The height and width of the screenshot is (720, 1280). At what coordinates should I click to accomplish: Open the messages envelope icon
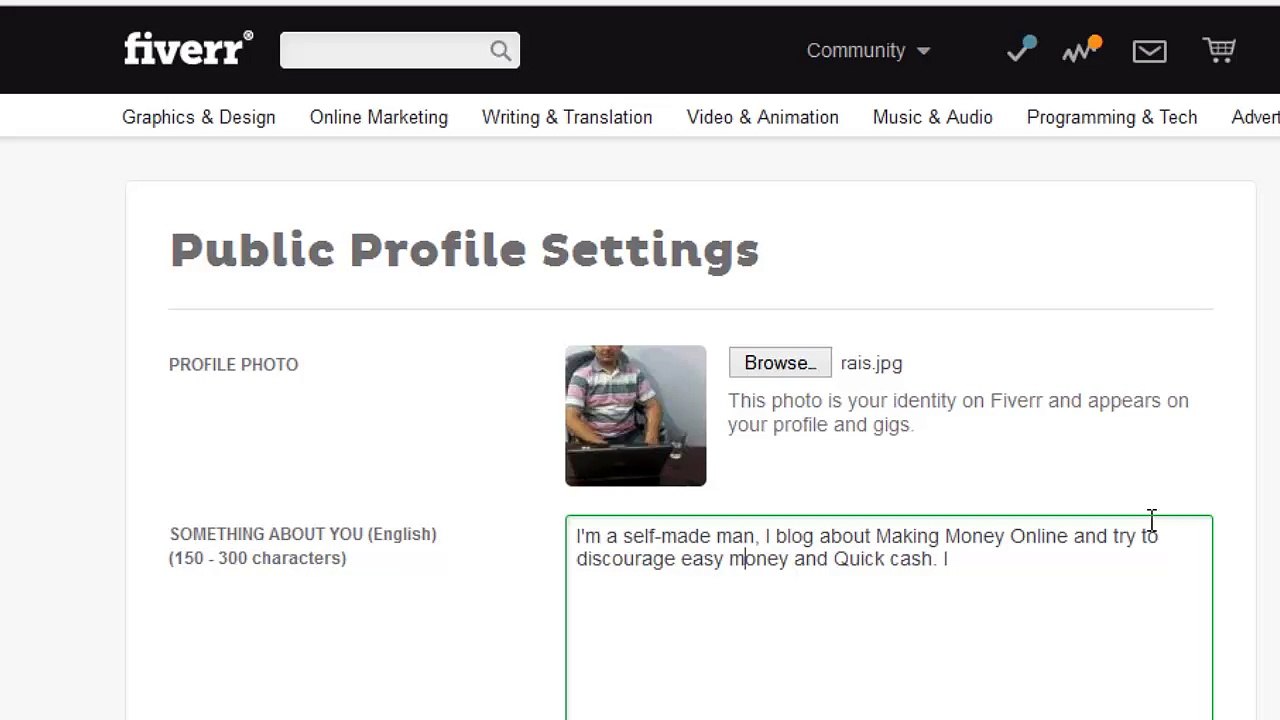(x=1149, y=51)
